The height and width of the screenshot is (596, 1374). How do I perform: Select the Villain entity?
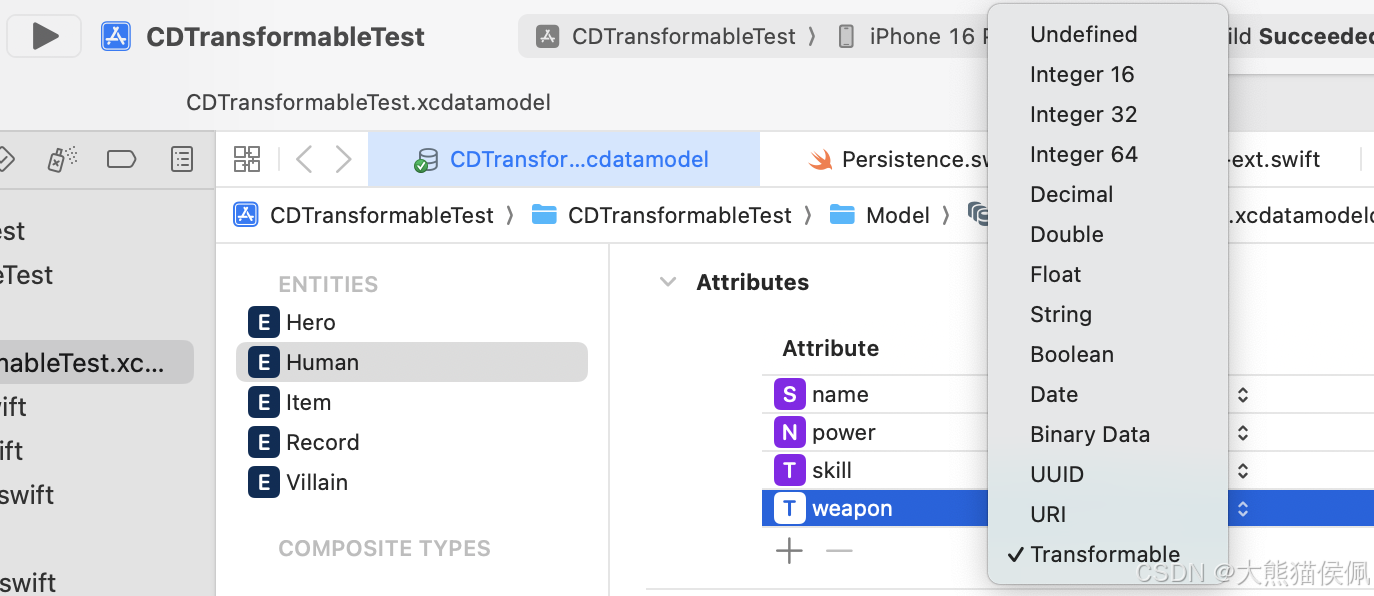316,482
